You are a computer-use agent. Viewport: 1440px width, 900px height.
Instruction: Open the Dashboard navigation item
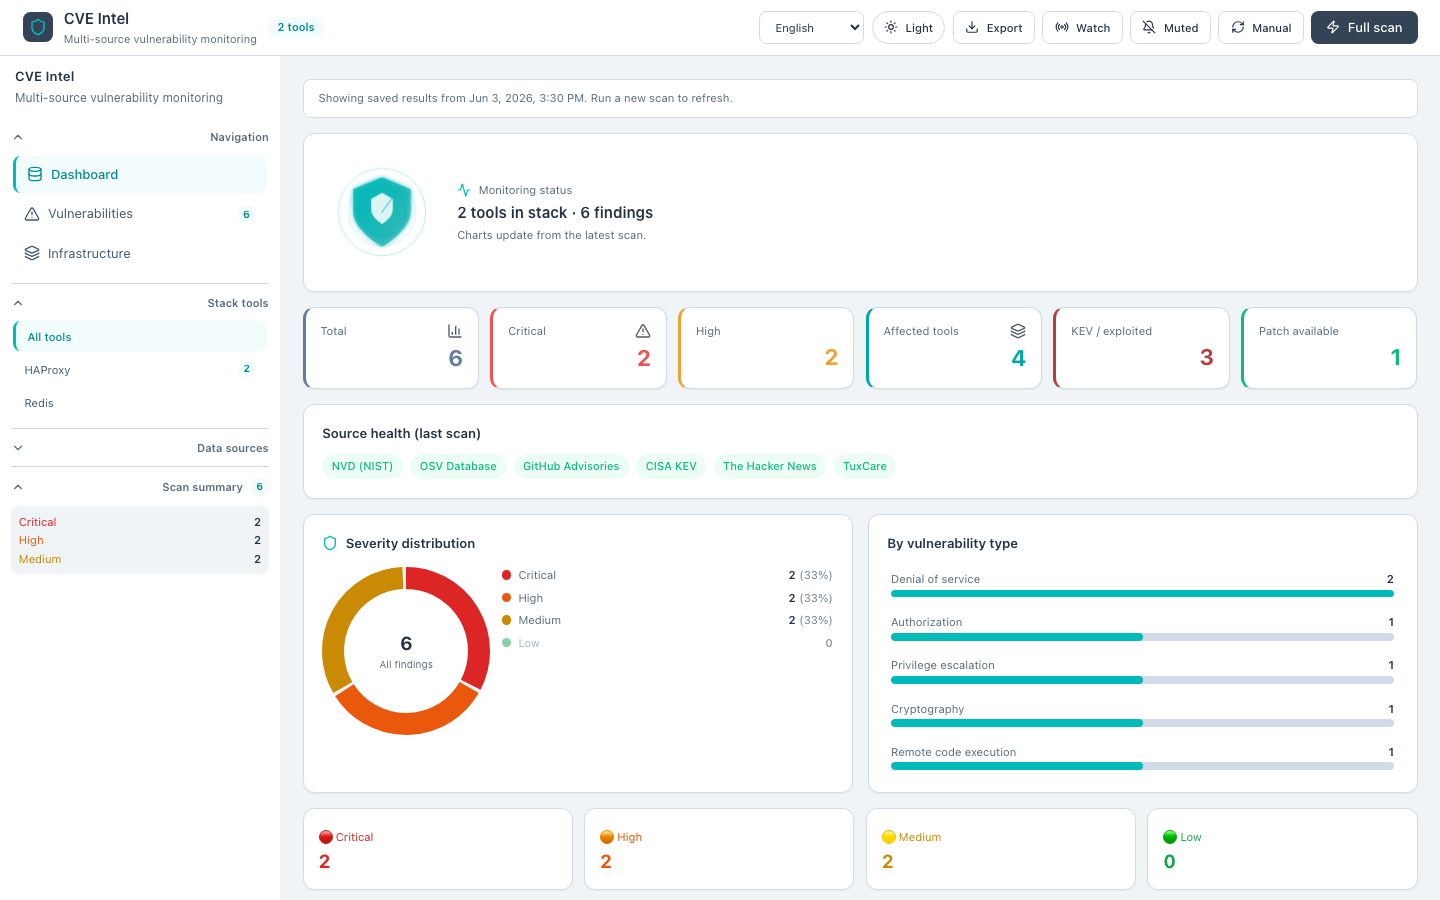click(140, 174)
